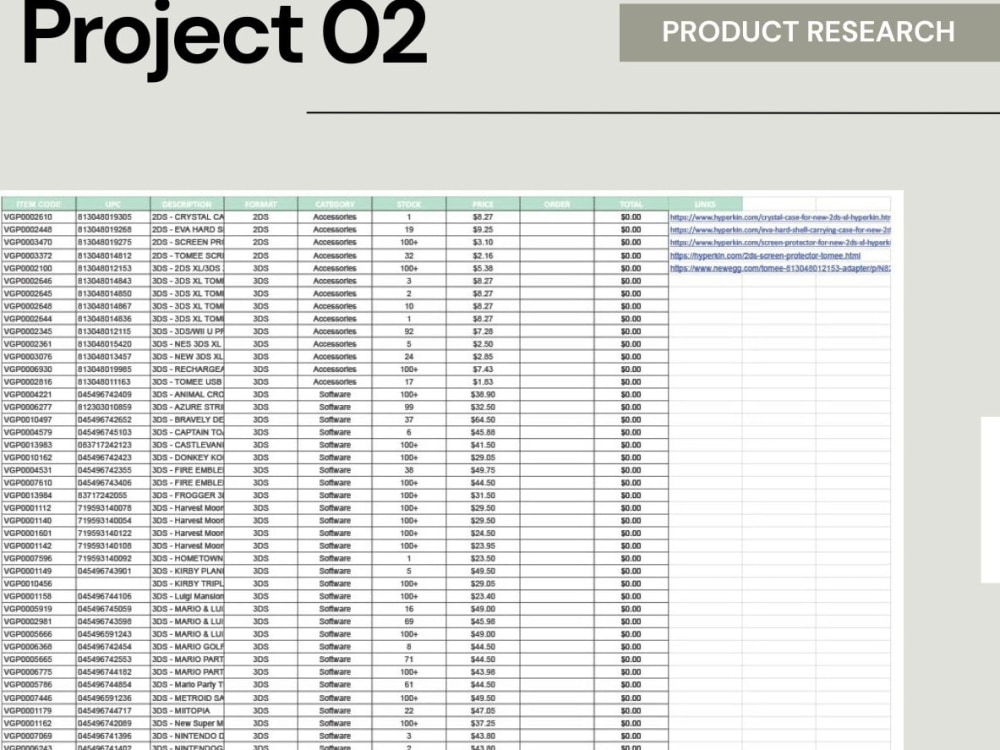Select the ITEM CODE column header
Image resolution: width=1000 pixels, height=750 pixels.
pos(39,204)
